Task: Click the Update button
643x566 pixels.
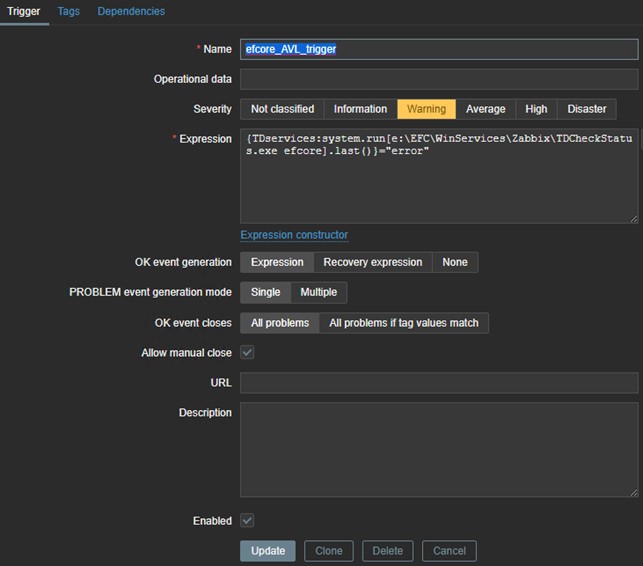Action: pyautogui.click(x=267, y=551)
